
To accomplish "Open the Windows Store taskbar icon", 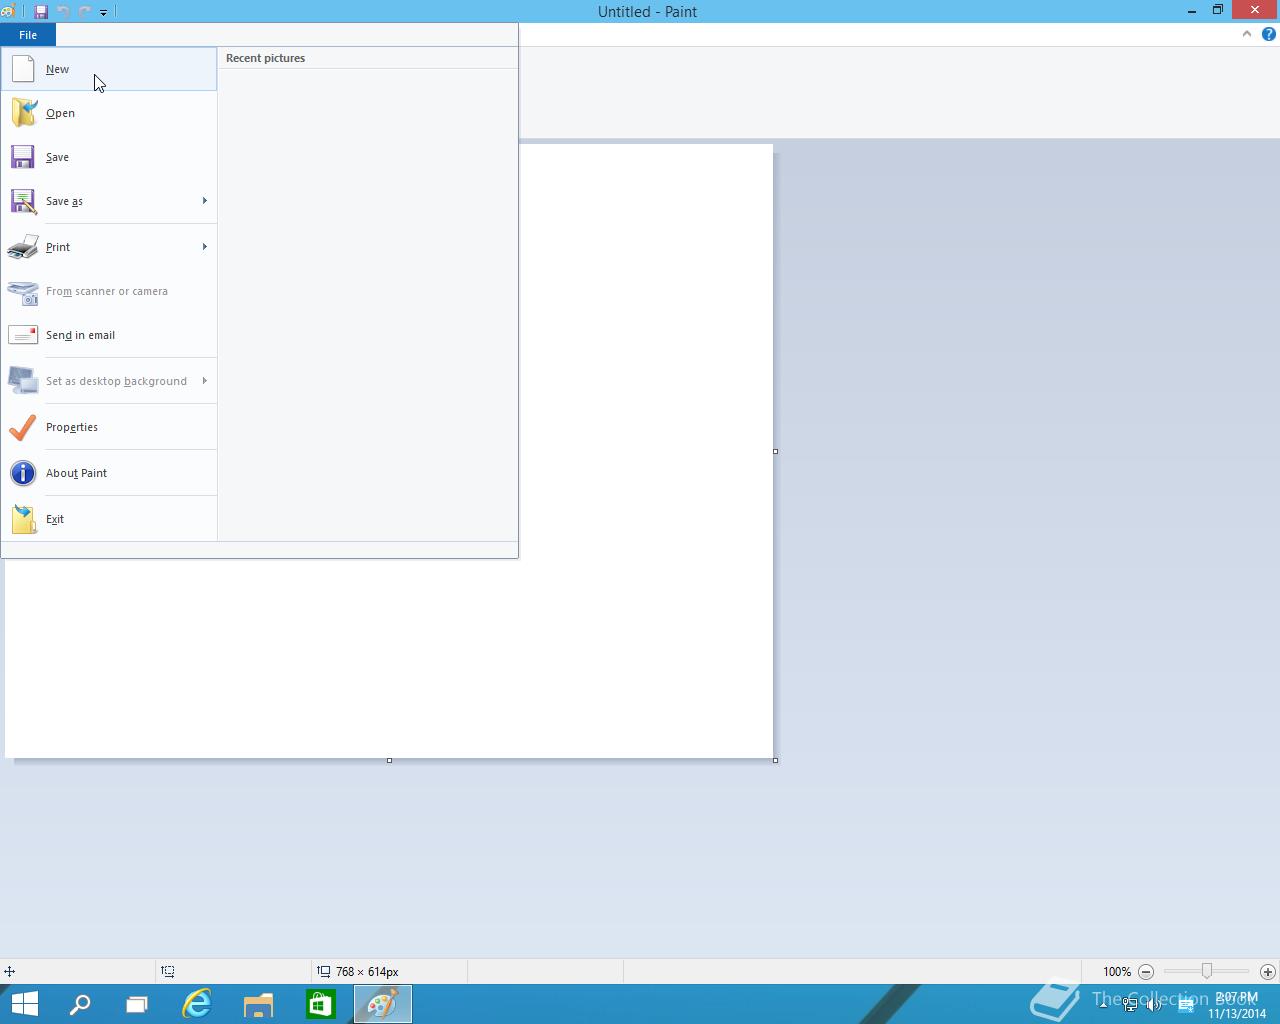I will point(320,1004).
